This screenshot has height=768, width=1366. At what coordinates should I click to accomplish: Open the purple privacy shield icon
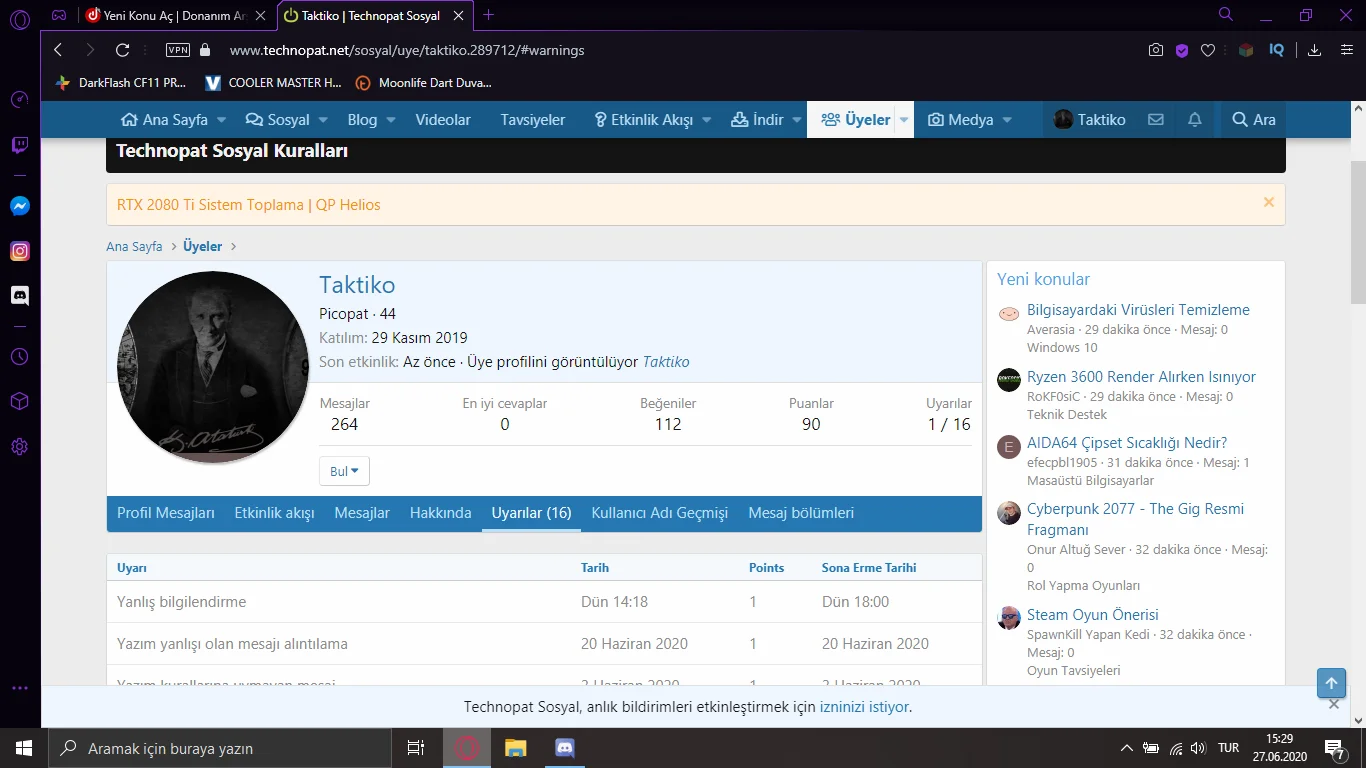click(x=1182, y=50)
